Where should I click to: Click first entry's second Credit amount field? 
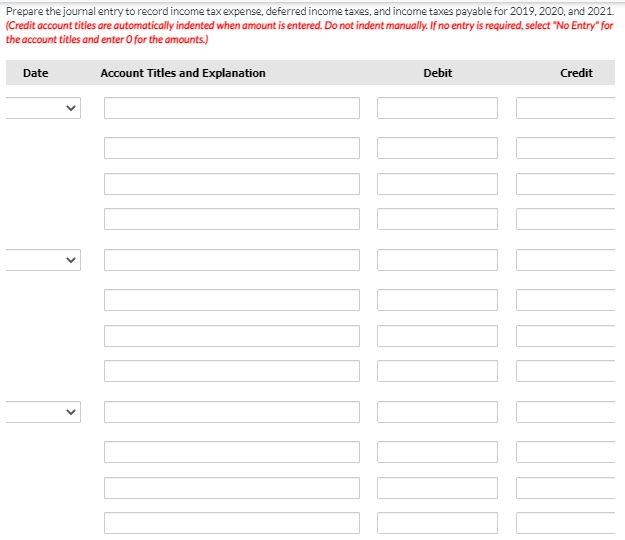(x=566, y=148)
